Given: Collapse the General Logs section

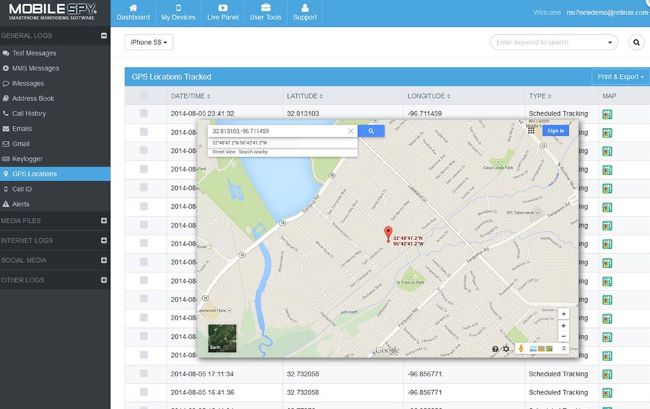Looking at the screenshot, I should (x=104, y=36).
